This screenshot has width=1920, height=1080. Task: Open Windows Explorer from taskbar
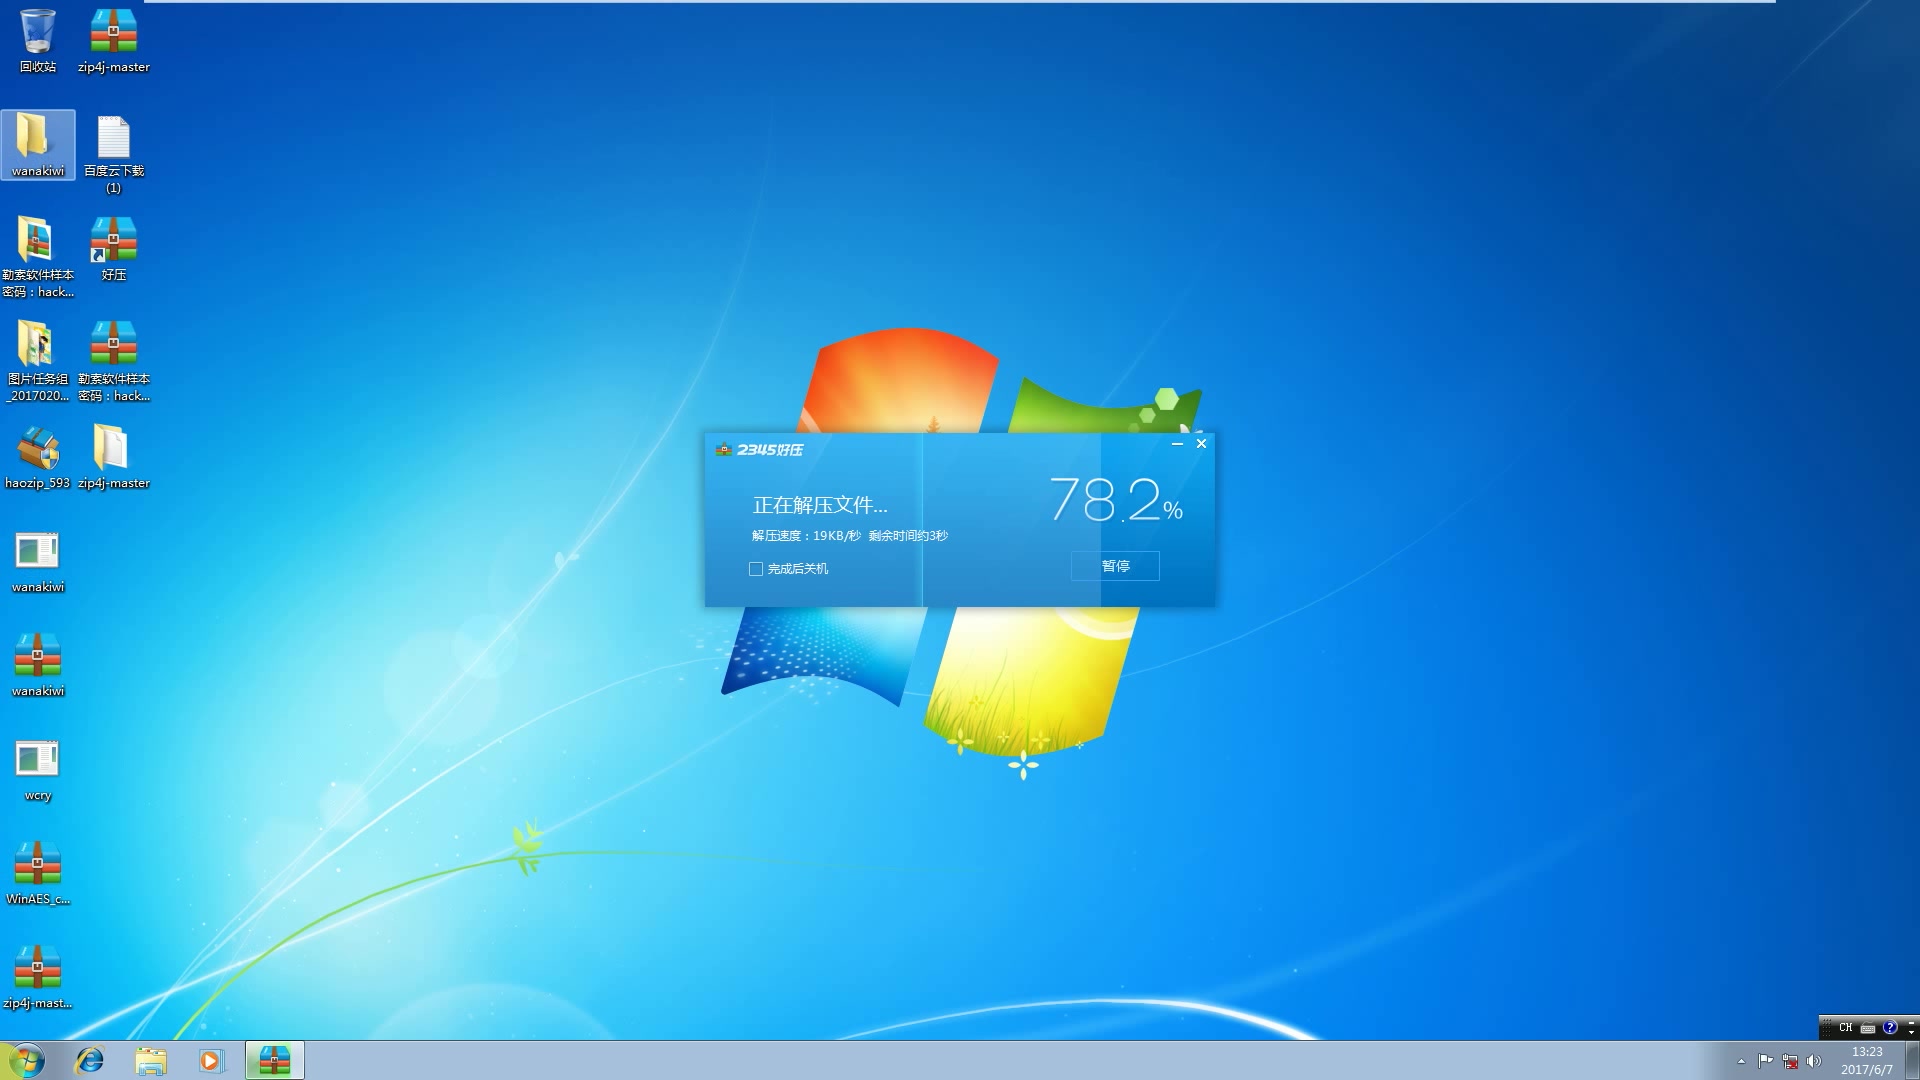pyautogui.click(x=150, y=1060)
